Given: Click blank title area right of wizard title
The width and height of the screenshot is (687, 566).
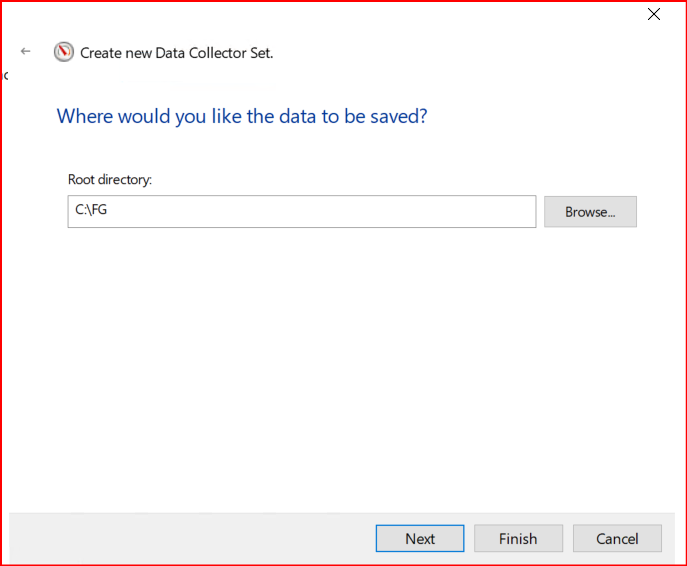Looking at the screenshot, I should click(450, 53).
